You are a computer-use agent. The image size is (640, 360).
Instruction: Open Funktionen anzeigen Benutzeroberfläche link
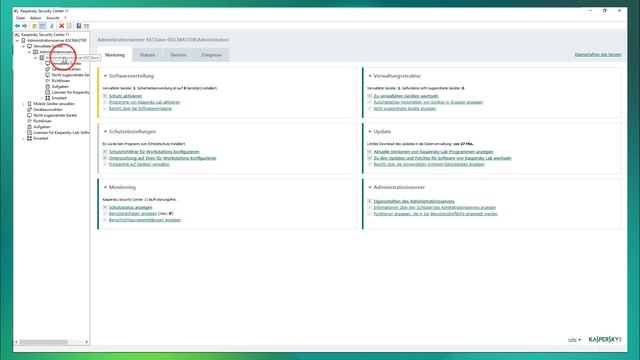(x=436, y=213)
